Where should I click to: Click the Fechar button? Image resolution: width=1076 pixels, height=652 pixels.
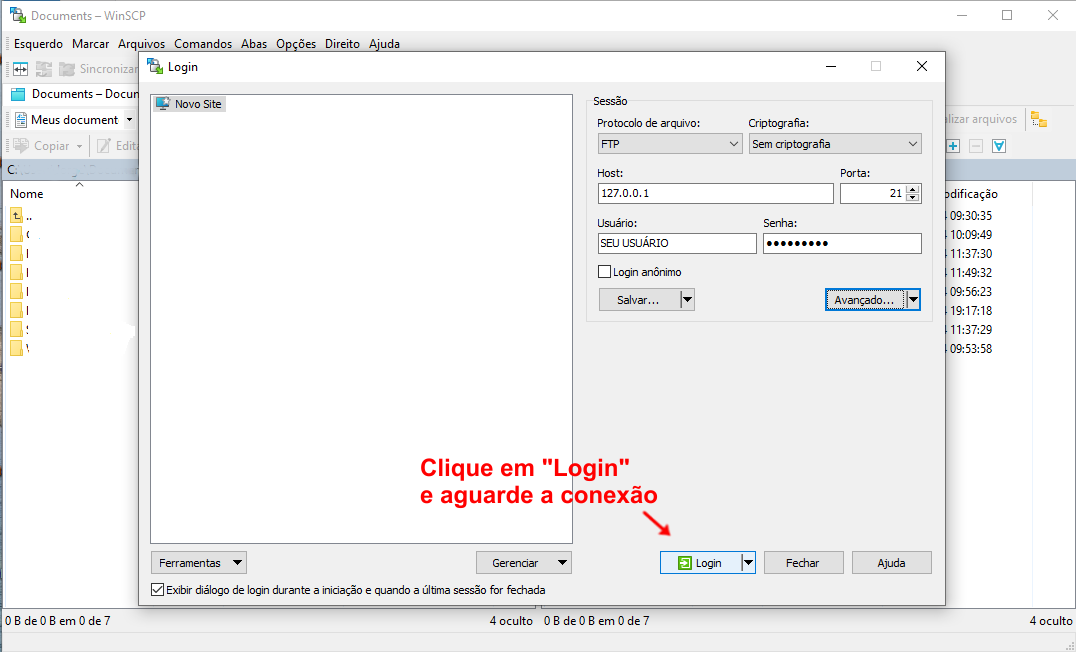(803, 563)
